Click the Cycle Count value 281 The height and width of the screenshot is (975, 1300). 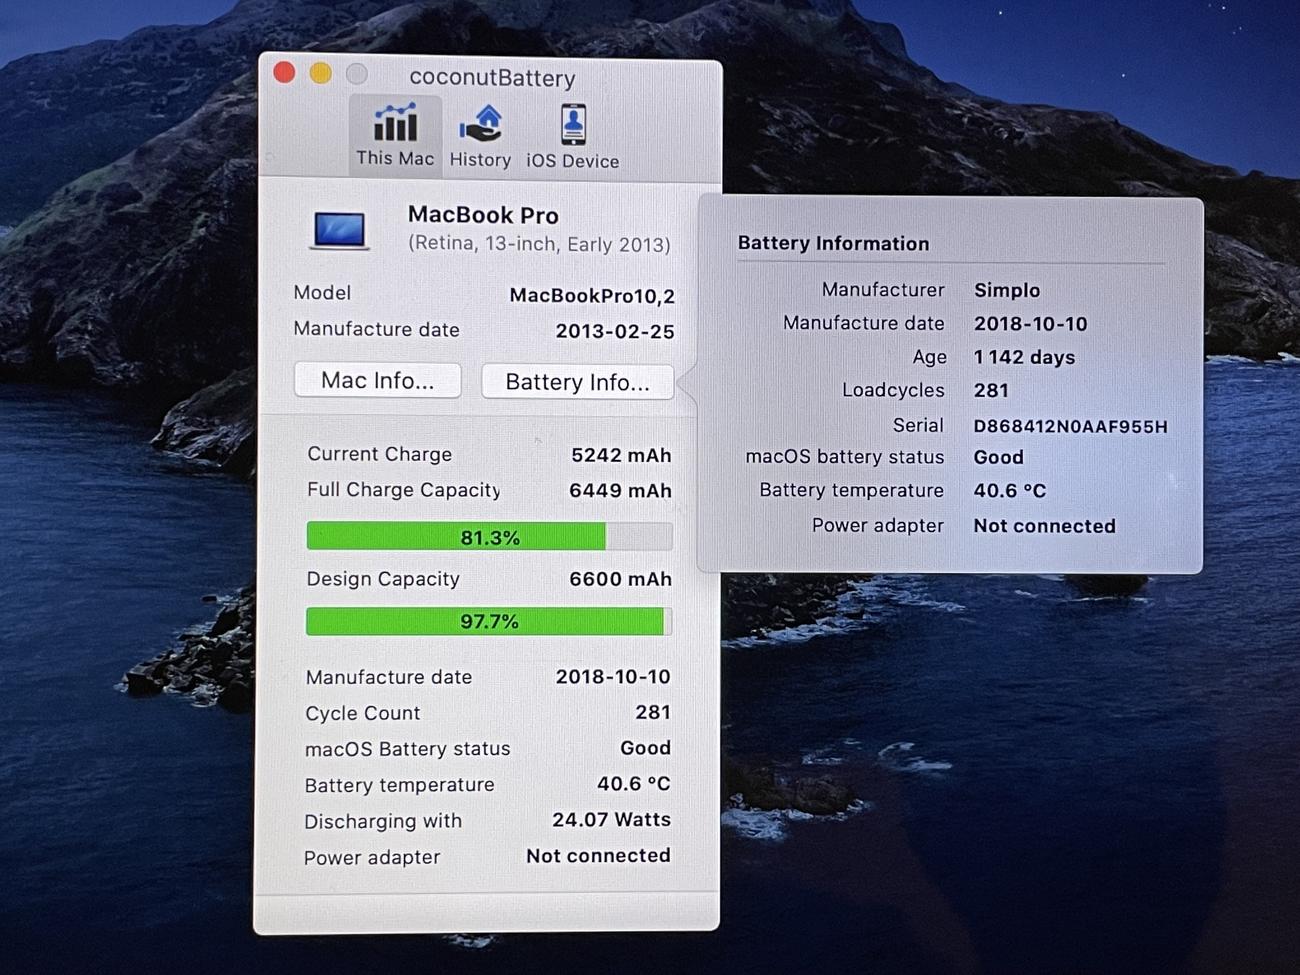[653, 712]
